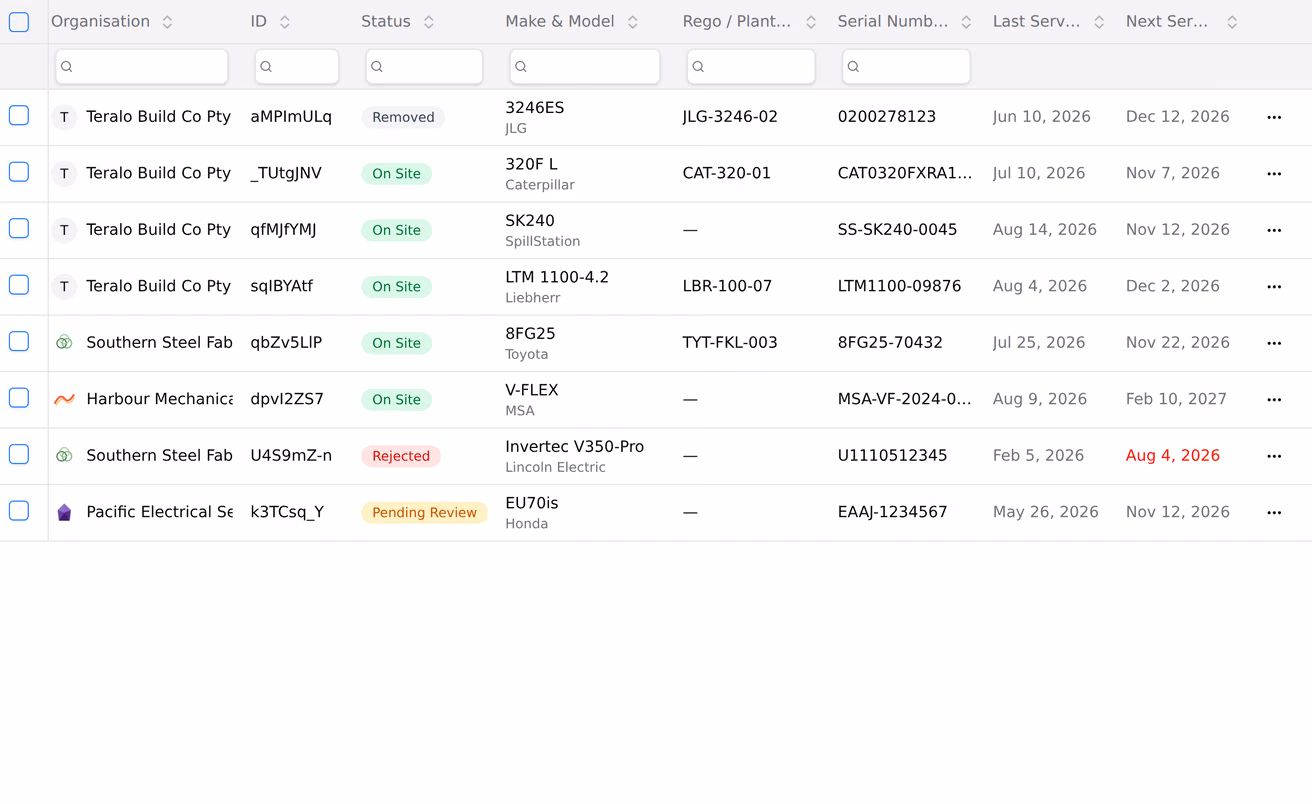This screenshot has height=804, width=1312.
Task: Focus the Status filter search field
Action: [424, 67]
